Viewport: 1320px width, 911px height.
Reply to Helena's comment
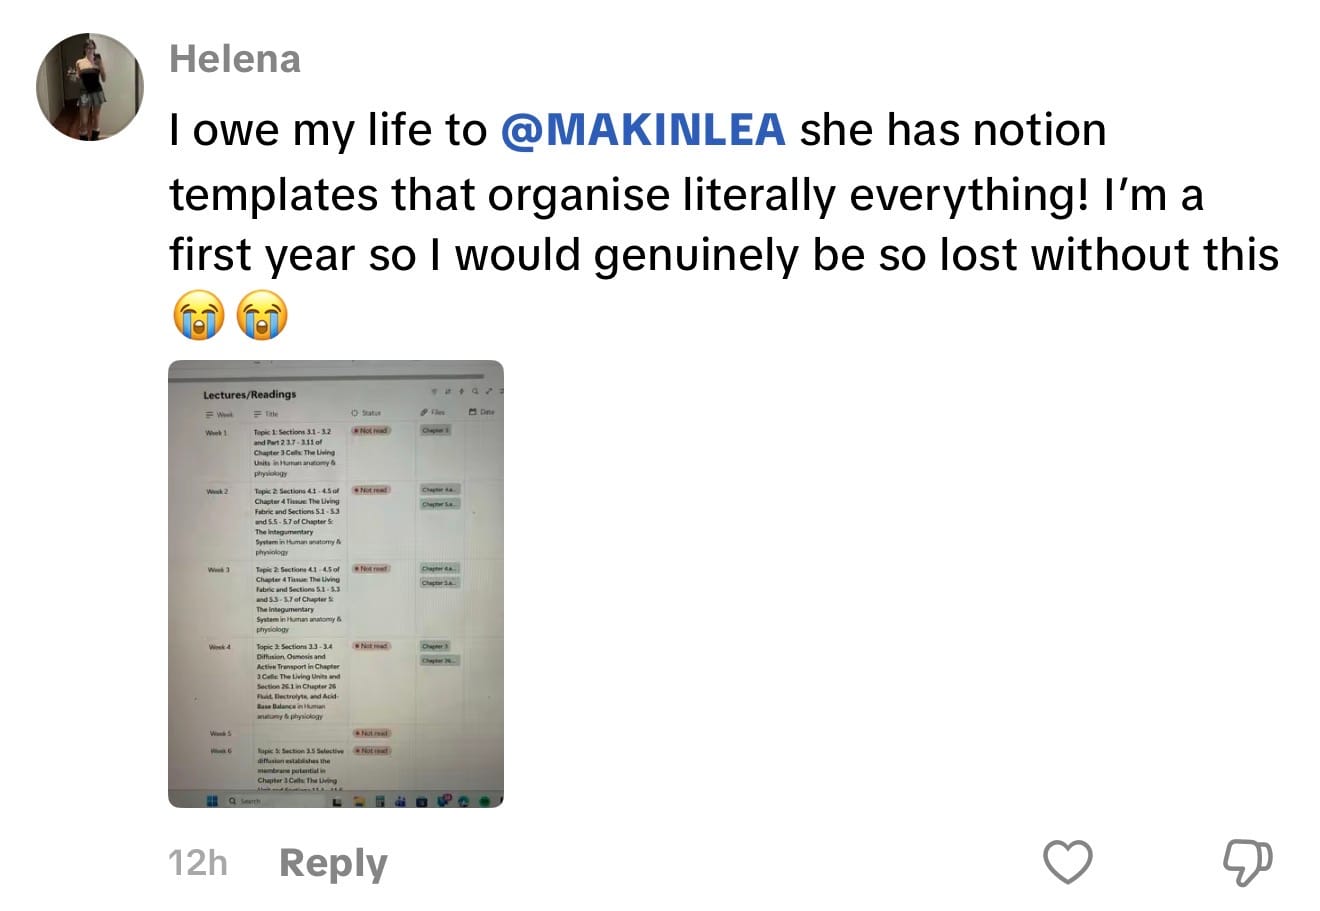333,863
